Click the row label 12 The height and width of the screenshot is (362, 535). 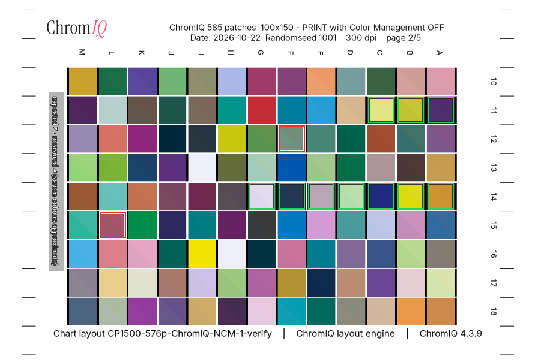[x=493, y=139]
